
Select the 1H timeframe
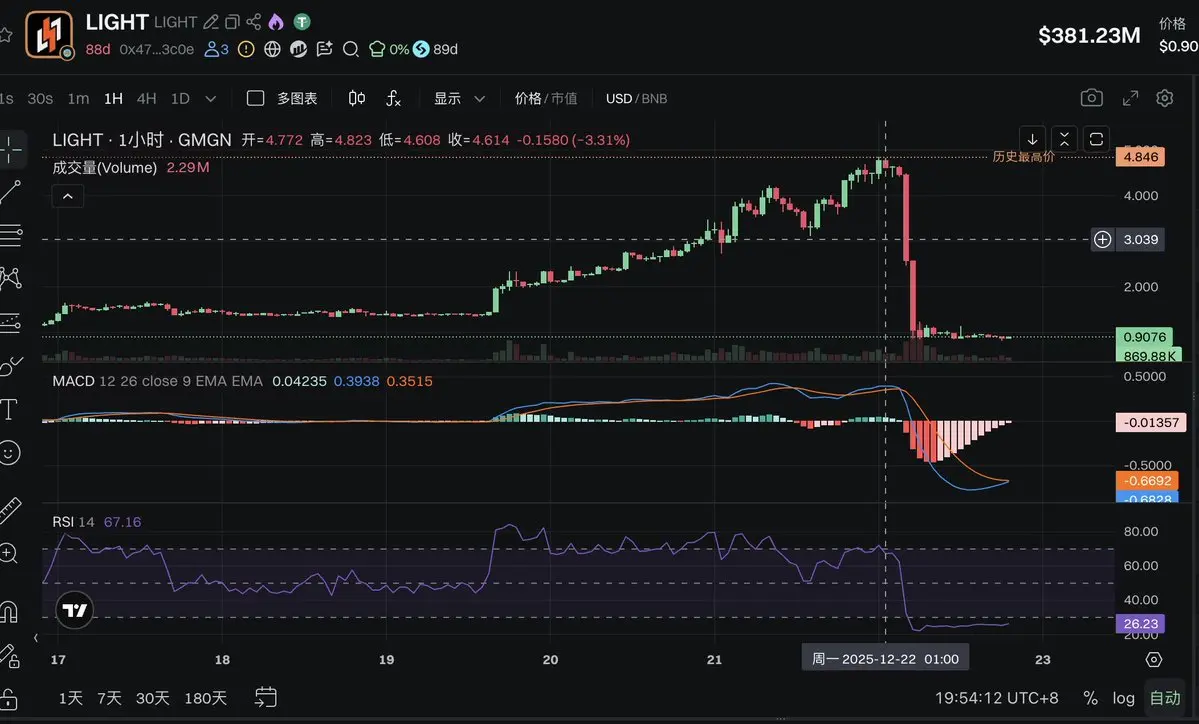tap(113, 99)
